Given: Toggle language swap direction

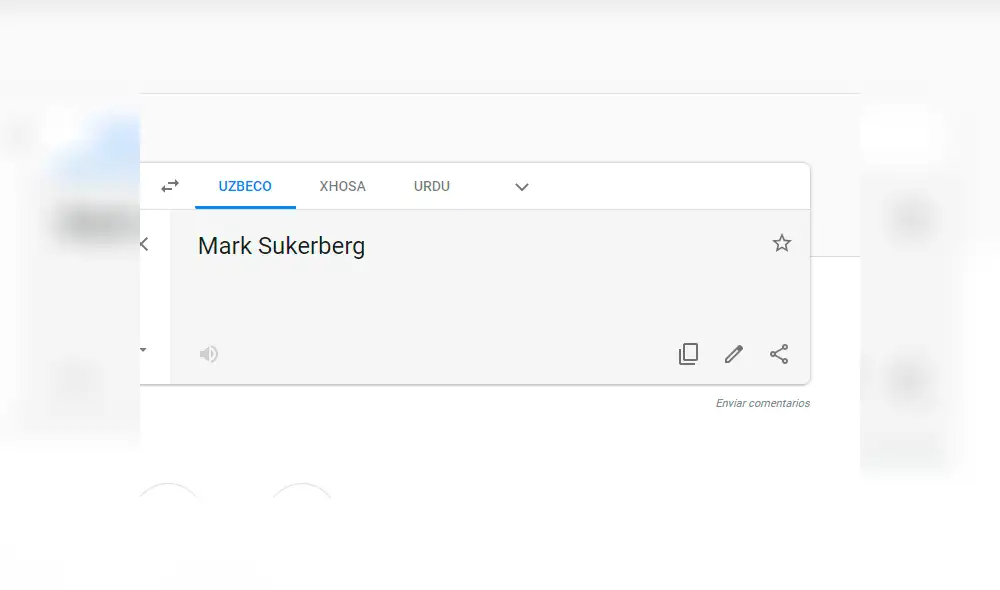Looking at the screenshot, I should 169,186.
